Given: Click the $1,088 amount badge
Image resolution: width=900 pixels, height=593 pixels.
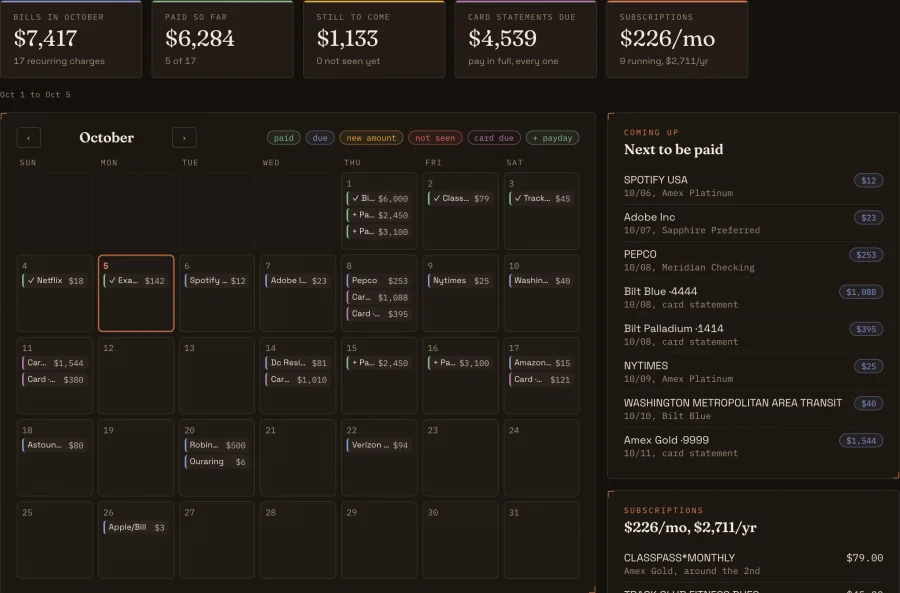Looking at the screenshot, I should tap(861, 292).
